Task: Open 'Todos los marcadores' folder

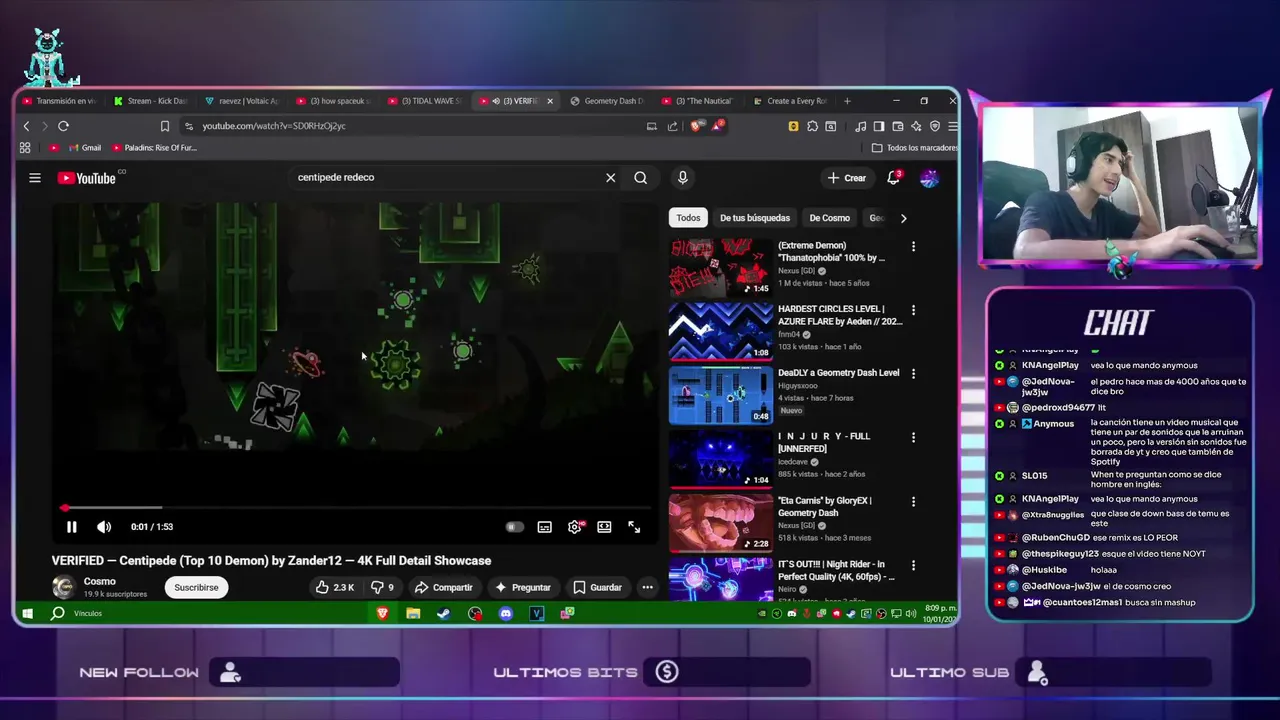Action: coord(915,148)
